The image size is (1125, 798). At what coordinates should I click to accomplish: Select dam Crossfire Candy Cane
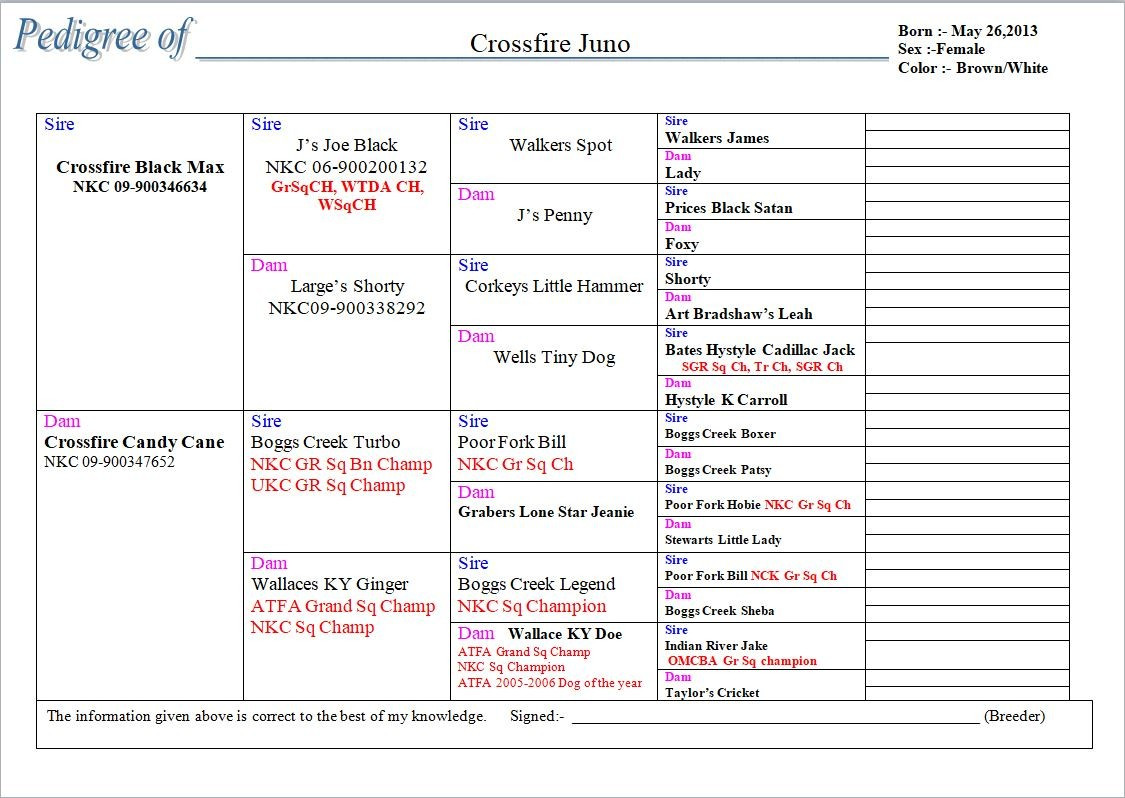tap(134, 442)
